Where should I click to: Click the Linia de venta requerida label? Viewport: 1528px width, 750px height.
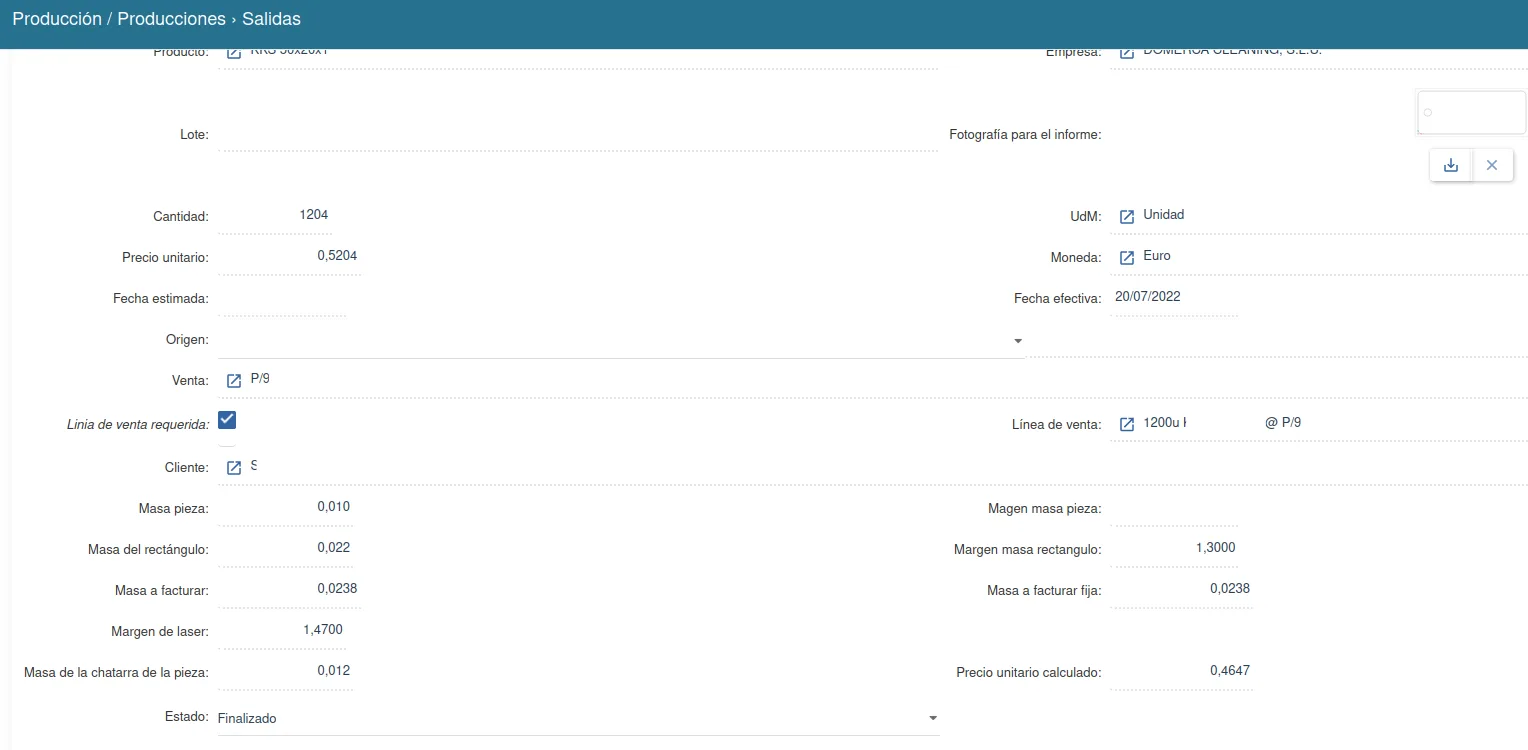coord(138,425)
